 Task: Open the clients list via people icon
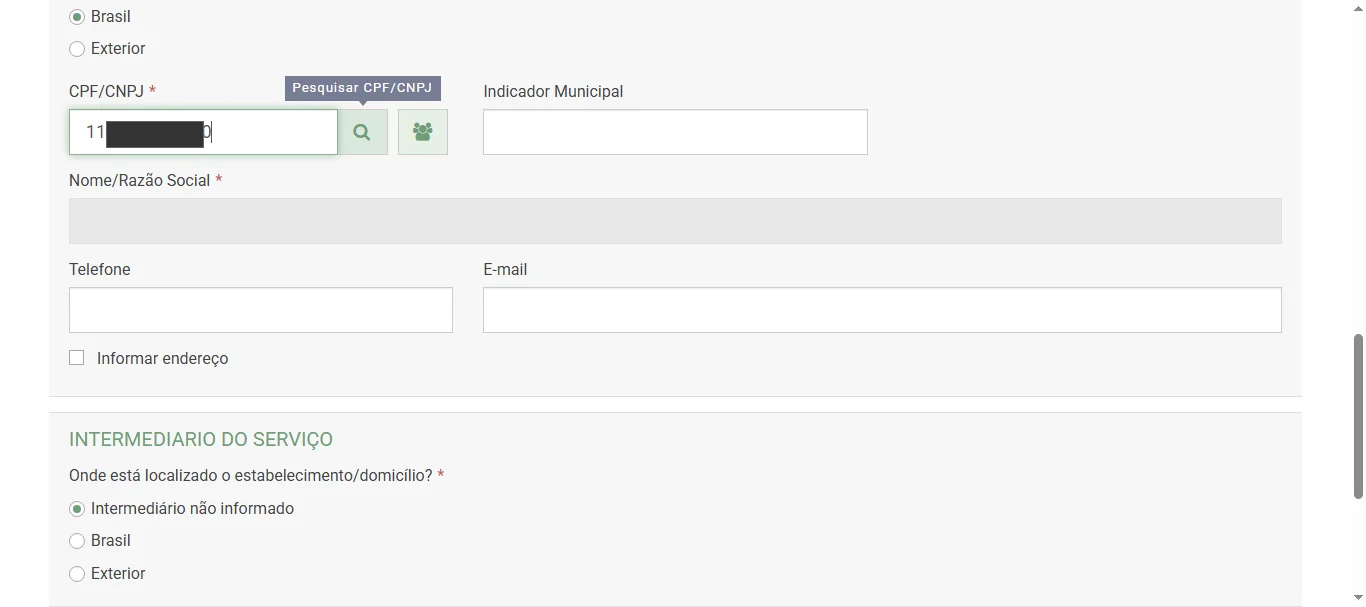(422, 131)
